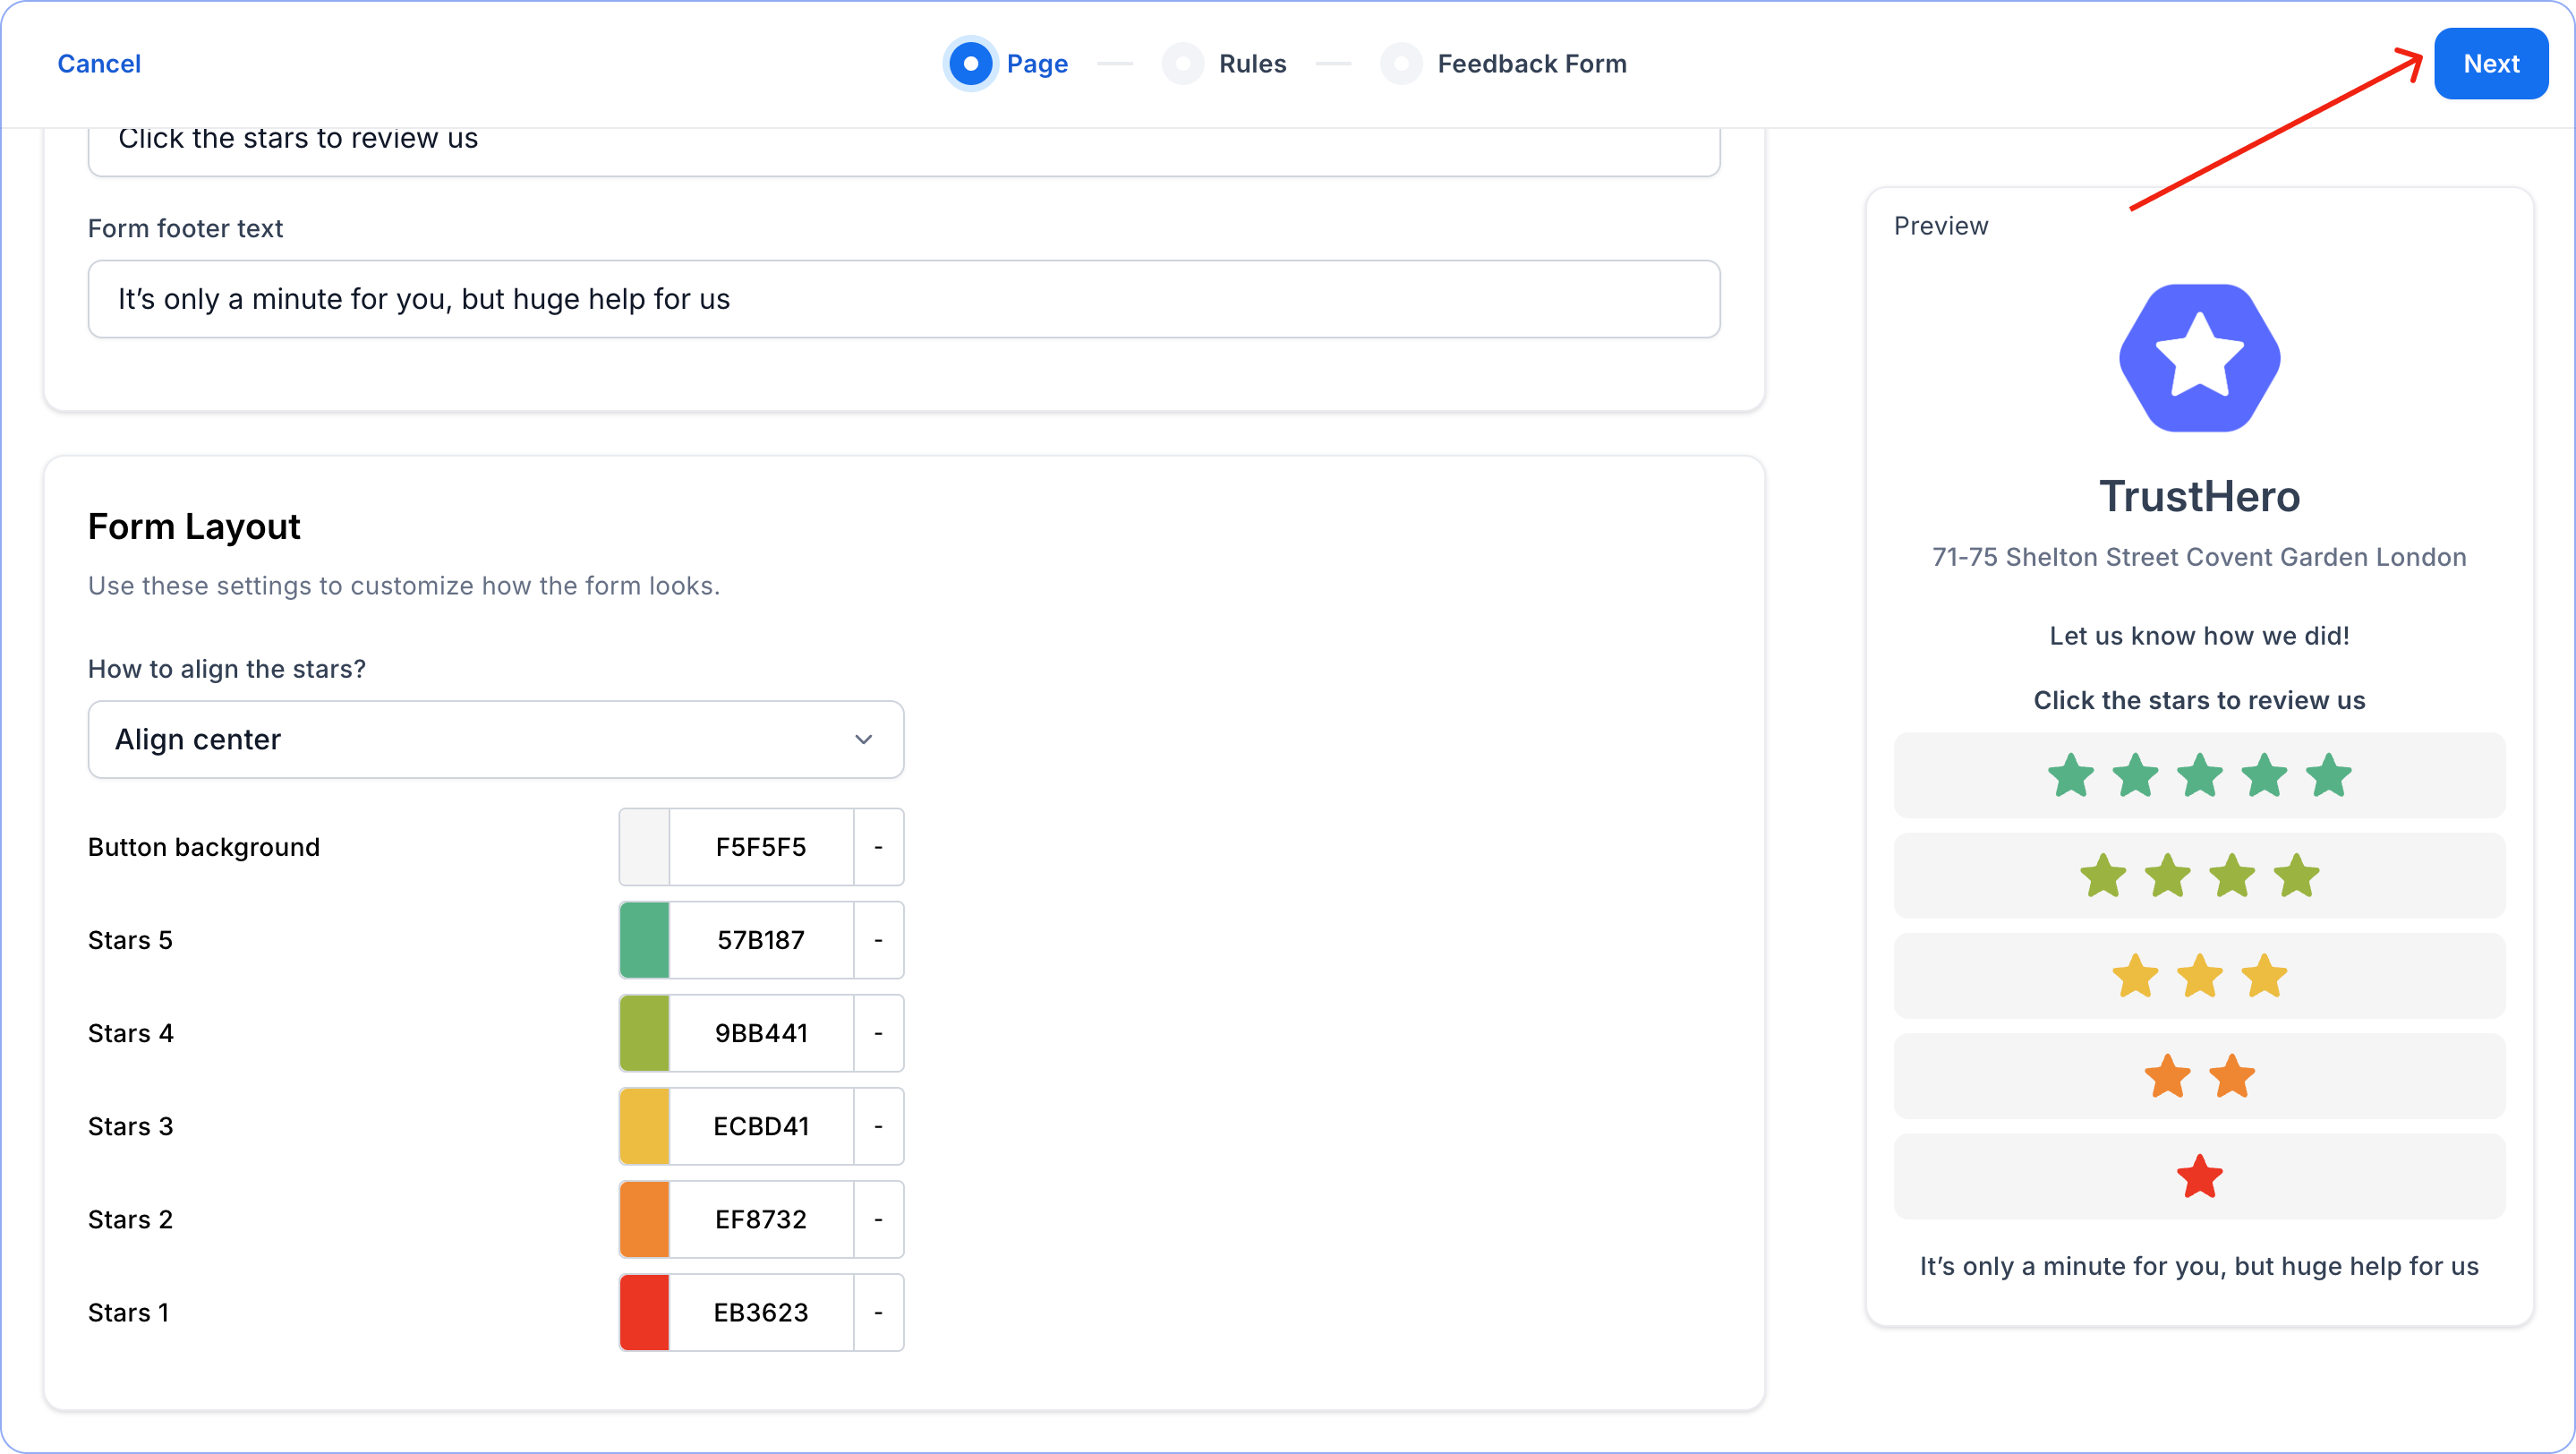Switch to the Rules step label
This screenshot has height=1454, width=2576.
click(x=1252, y=64)
